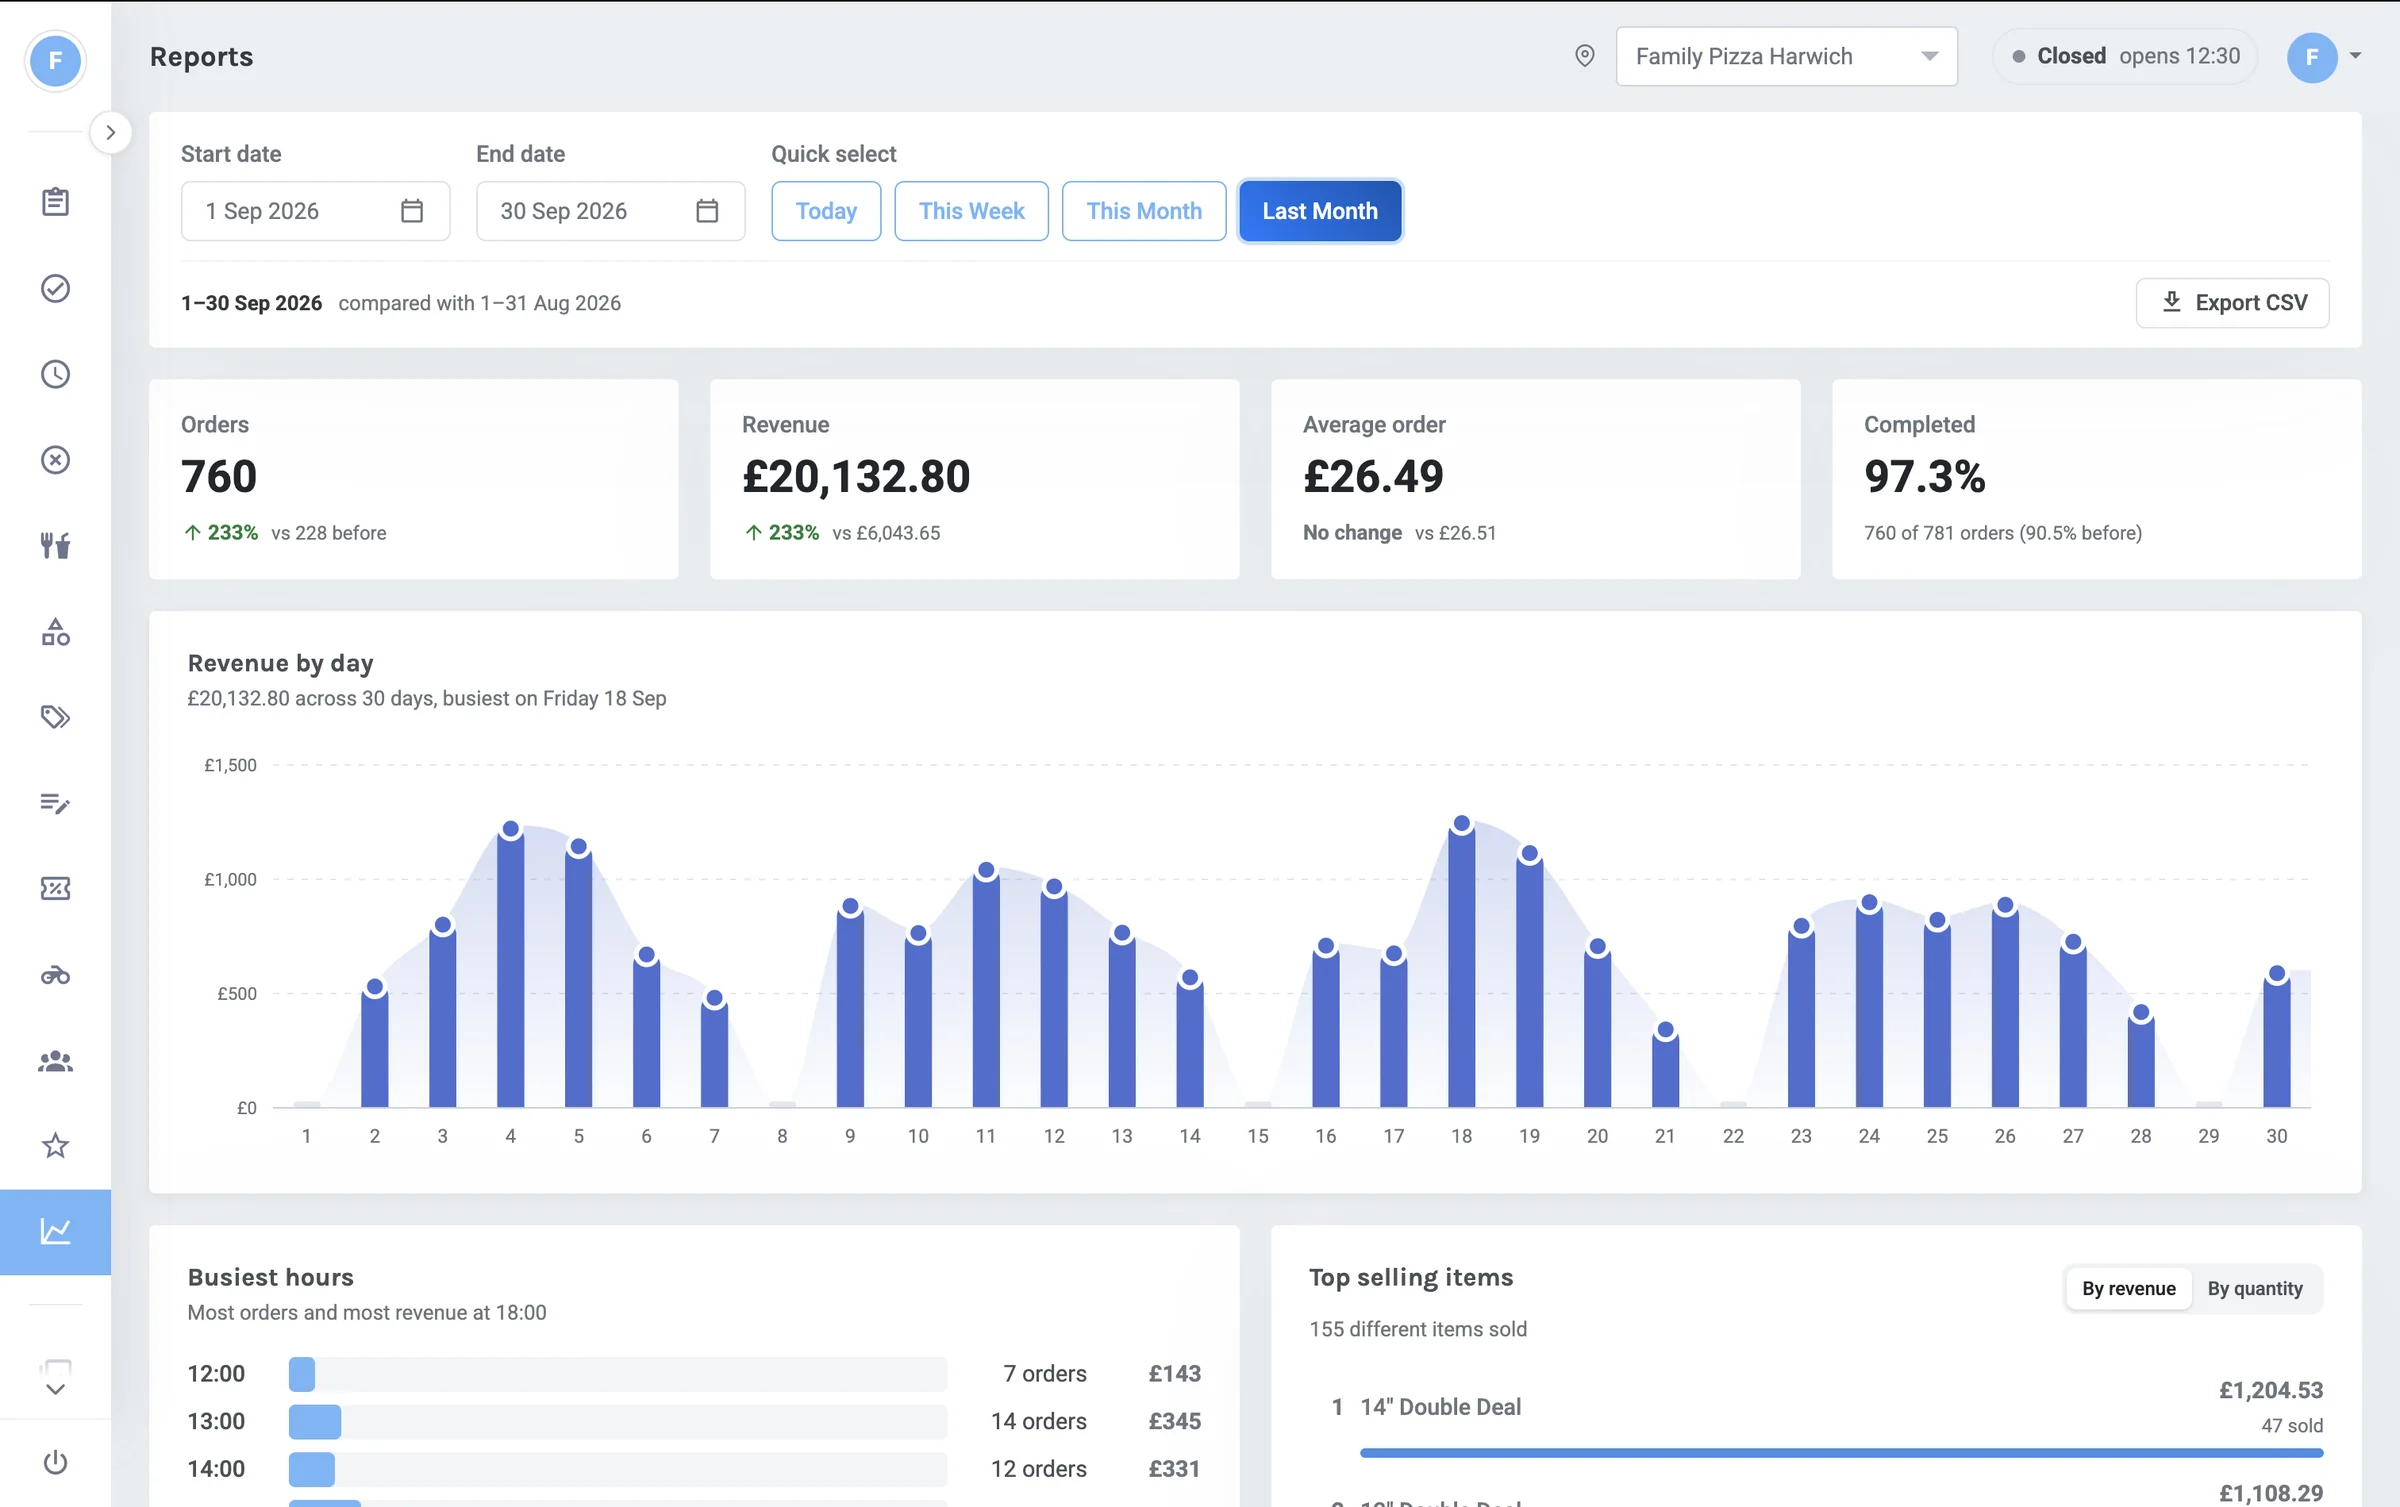Viewport: 2400px width, 1507px height.
Task: Click the Reports page heading
Action: pyautogui.click(x=201, y=57)
